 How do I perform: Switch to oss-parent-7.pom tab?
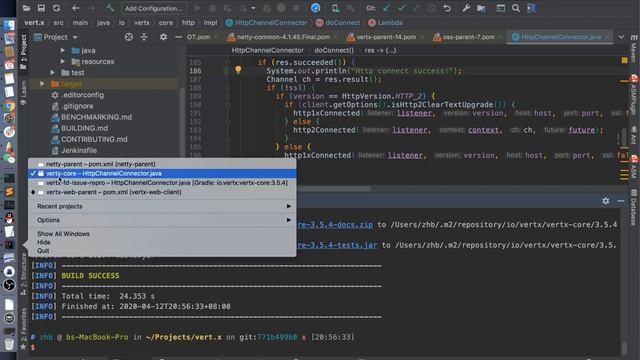[468, 37]
